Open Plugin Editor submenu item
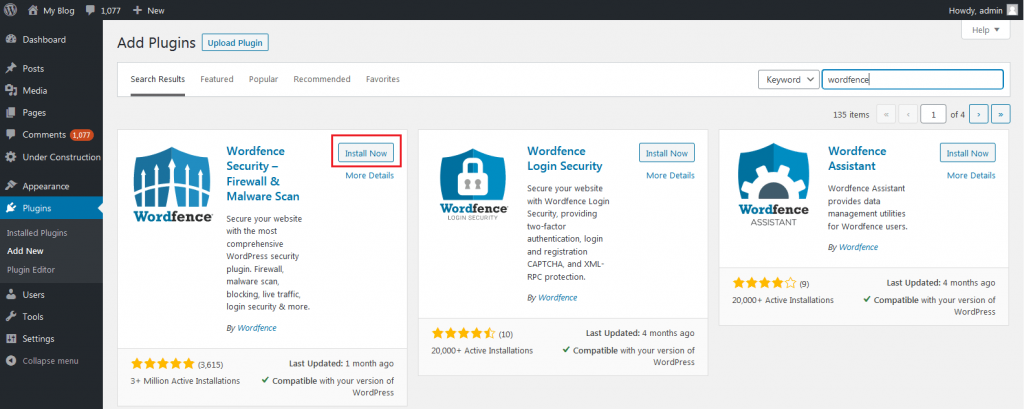The height and width of the screenshot is (409, 1024). (x=31, y=270)
